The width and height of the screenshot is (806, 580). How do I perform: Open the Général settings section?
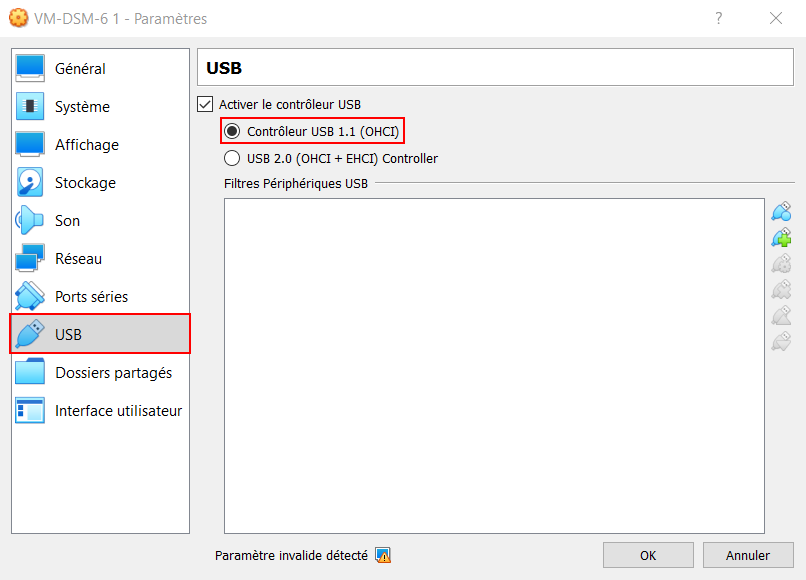[x=100, y=68]
